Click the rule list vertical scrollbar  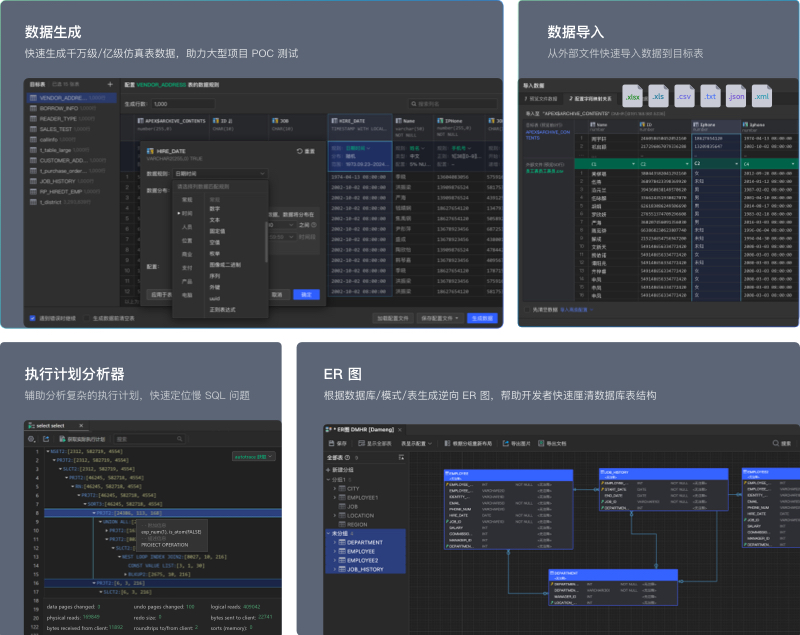click(266, 241)
